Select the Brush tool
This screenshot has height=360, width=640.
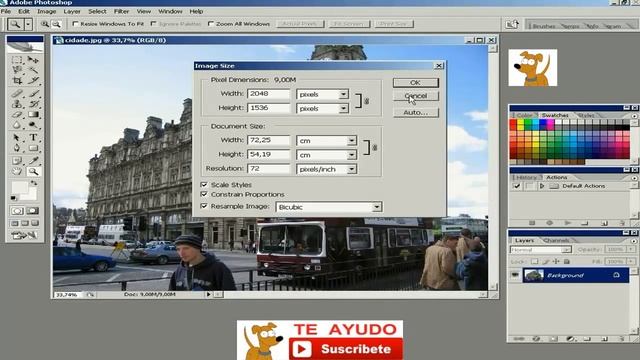[33, 94]
